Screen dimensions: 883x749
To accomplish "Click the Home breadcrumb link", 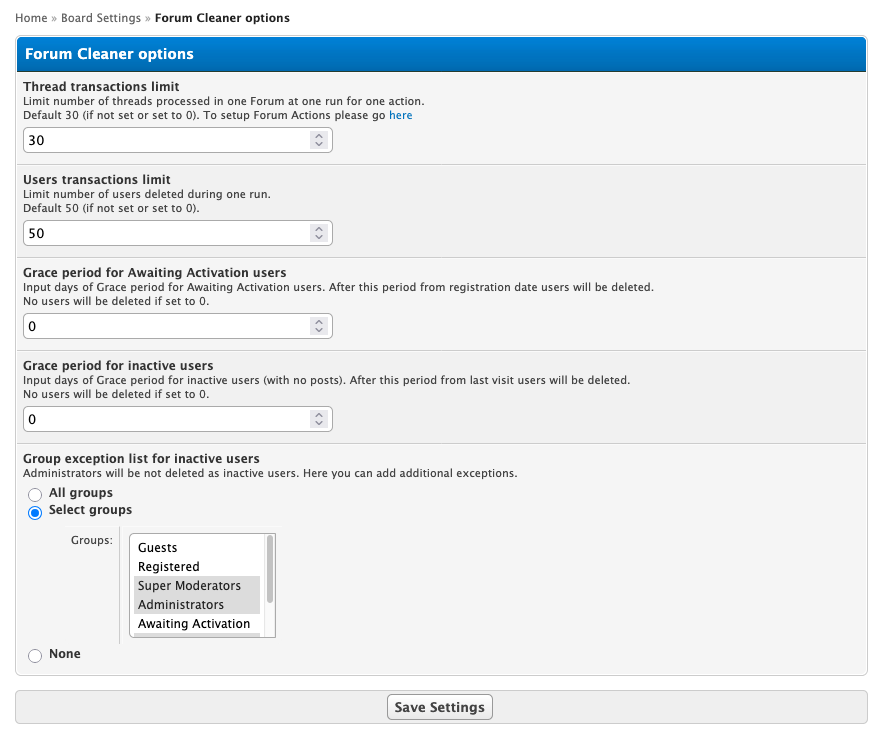I will pos(31,18).
